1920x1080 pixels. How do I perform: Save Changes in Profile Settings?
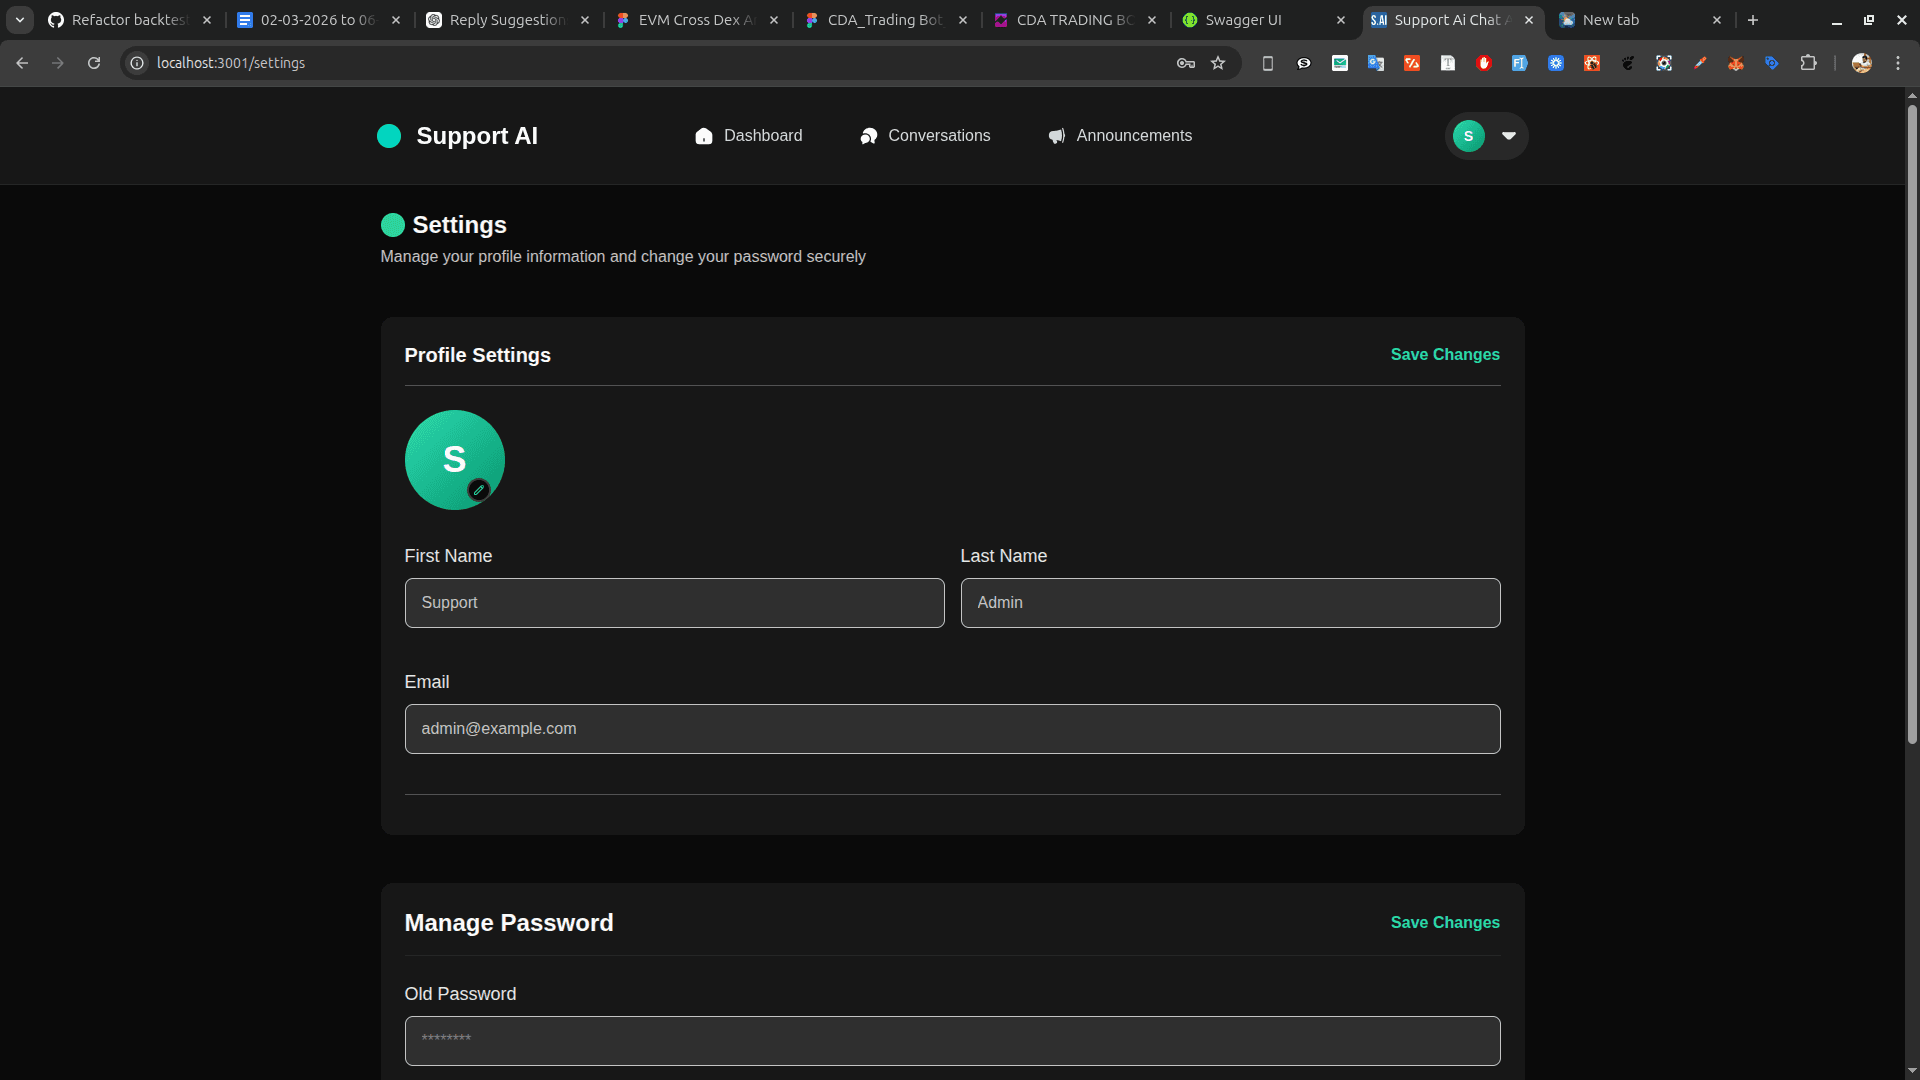coord(1444,355)
